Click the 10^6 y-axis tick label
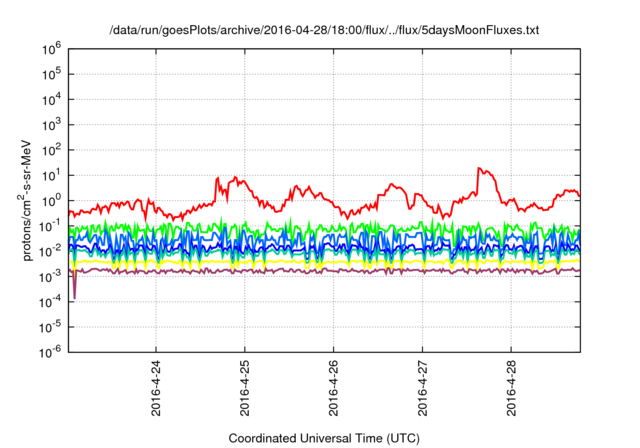This screenshot has height=448, width=640. pos(51,49)
